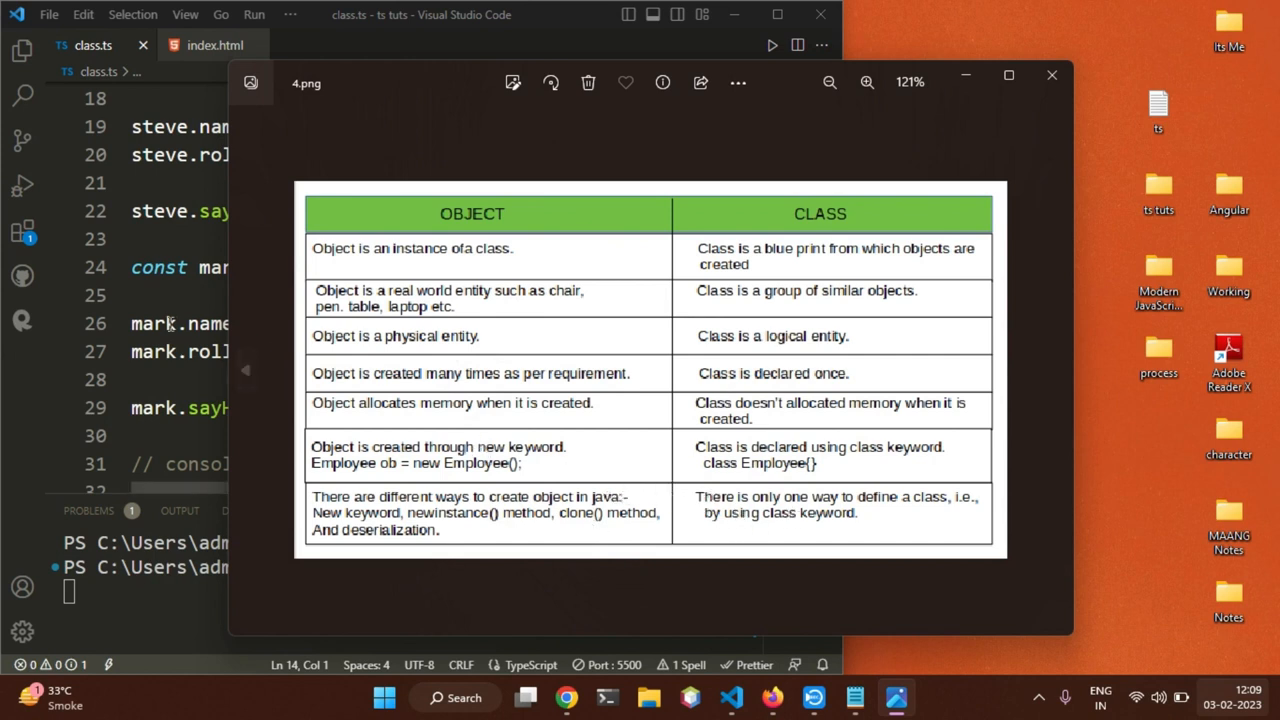
Task: Open the VS Code Search view
Action: click(x=22, y=96)
